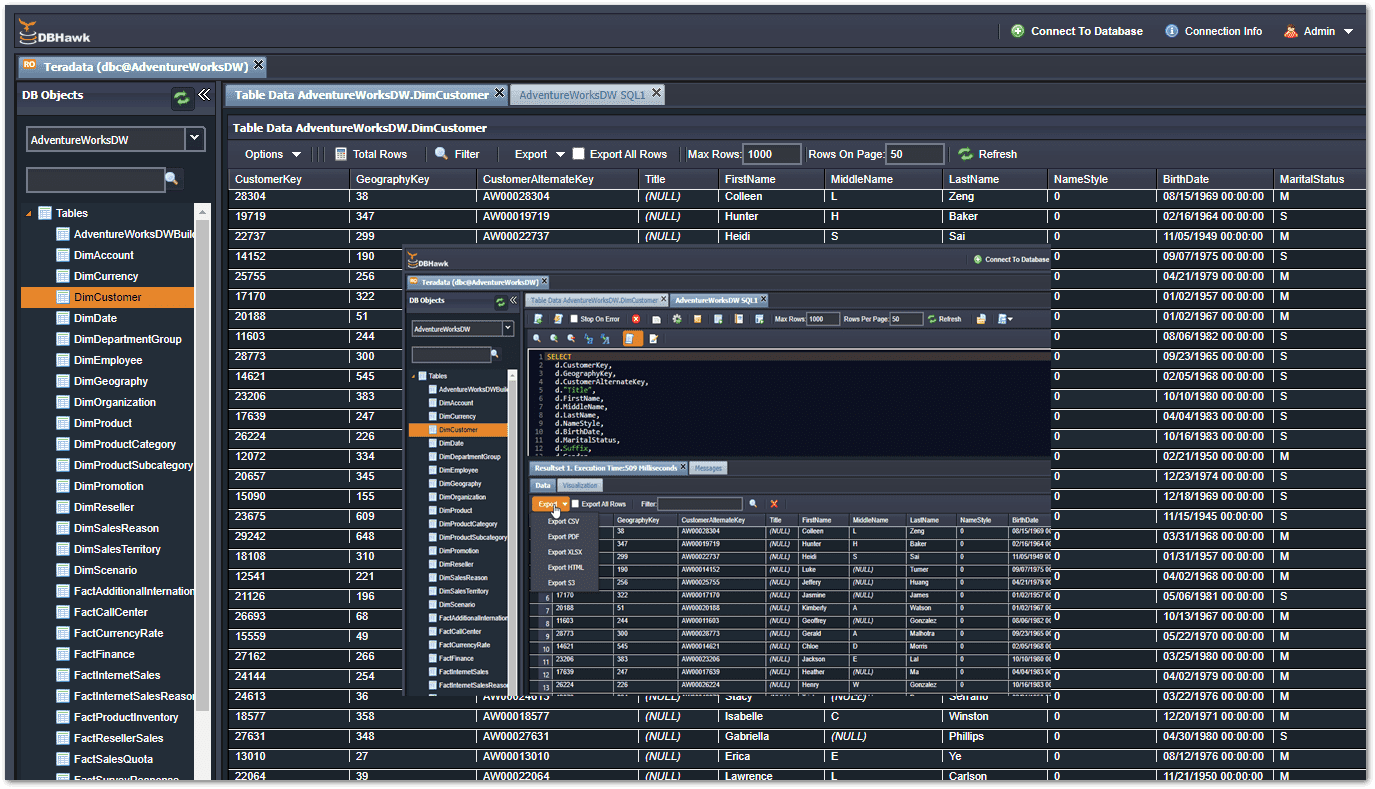Click the filter search magnifier in inset results
1375x789 pixels.
click(753, 504)
